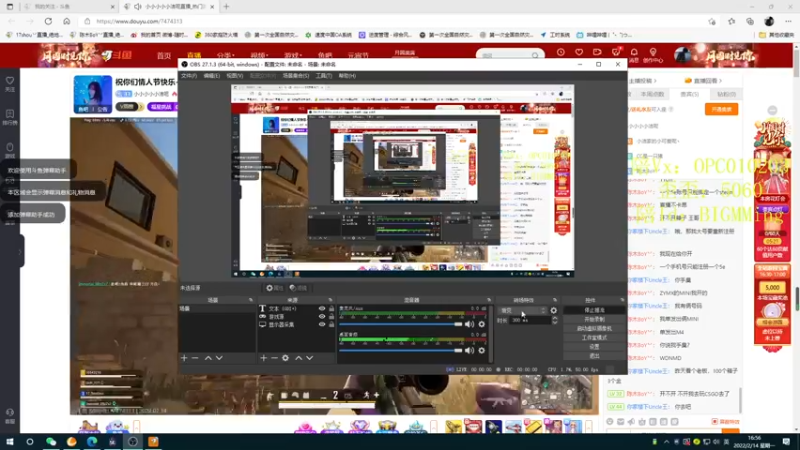Add a new source with plus icon
The image size is (800, 450).
click(263, 358)
